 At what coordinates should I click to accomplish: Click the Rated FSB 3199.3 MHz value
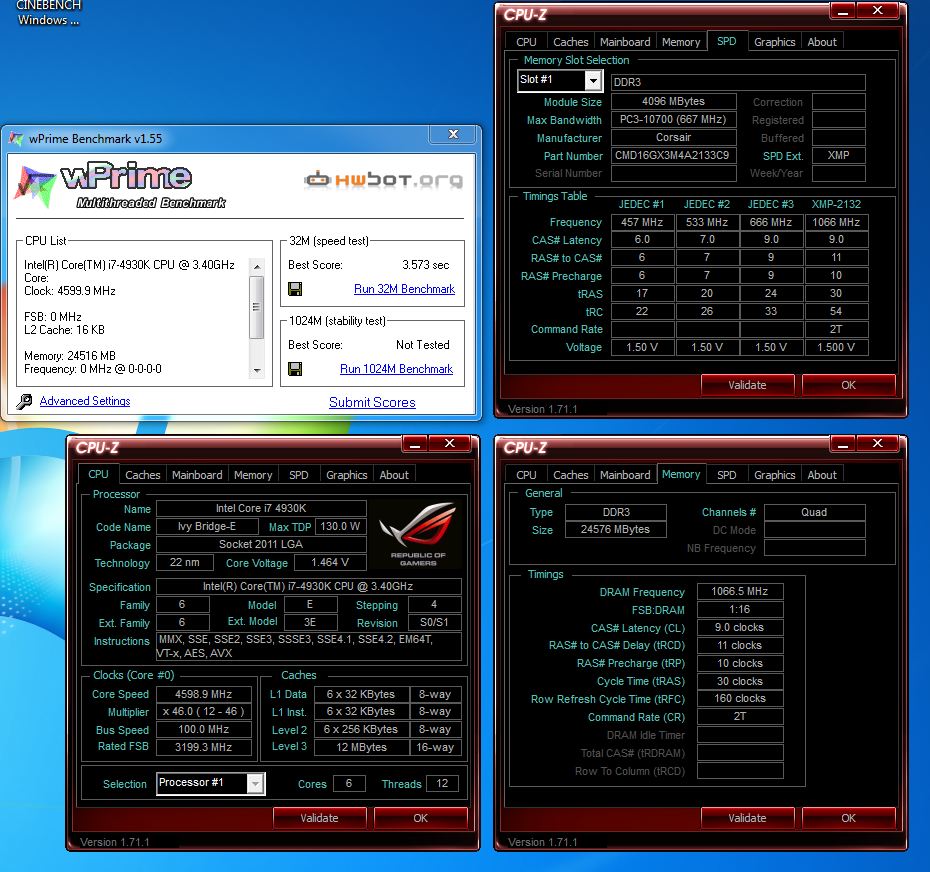[203, 747]
